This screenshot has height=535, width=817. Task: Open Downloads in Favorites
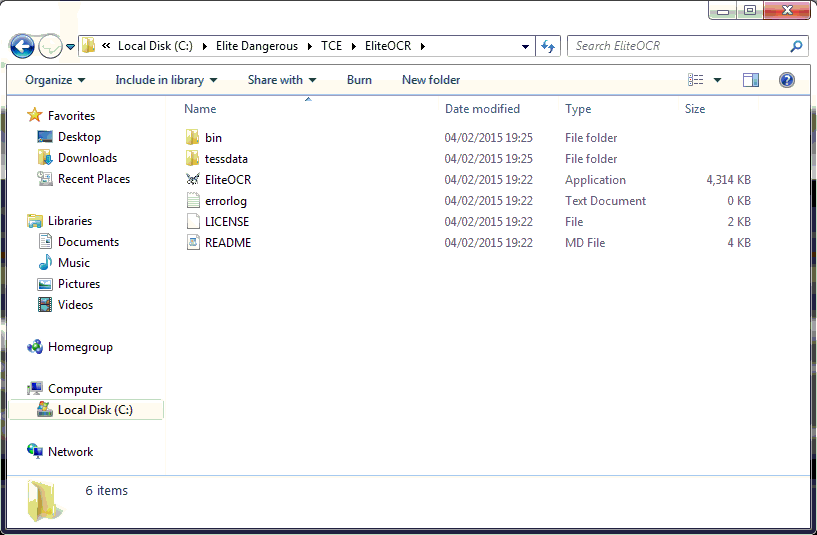point(88,158)
